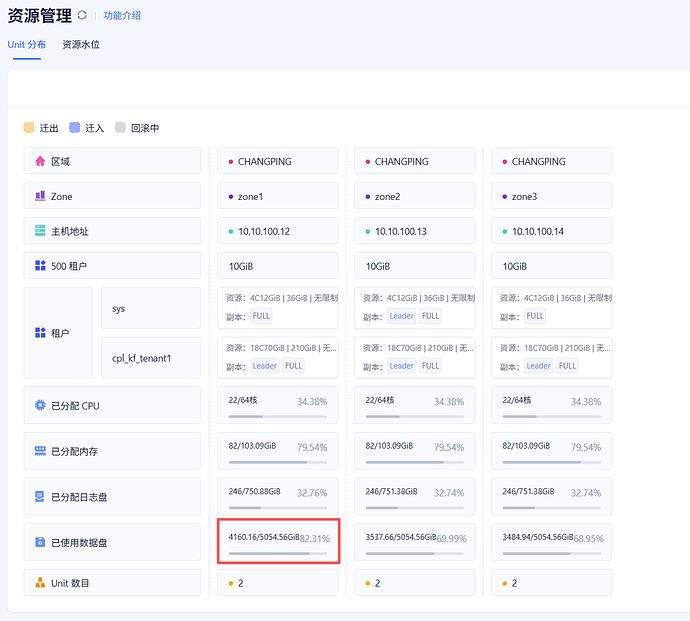The height and width of the screenshot is (621, 690).
Task: Click the house icon next to 区域
Action: (x=40, y=161)
